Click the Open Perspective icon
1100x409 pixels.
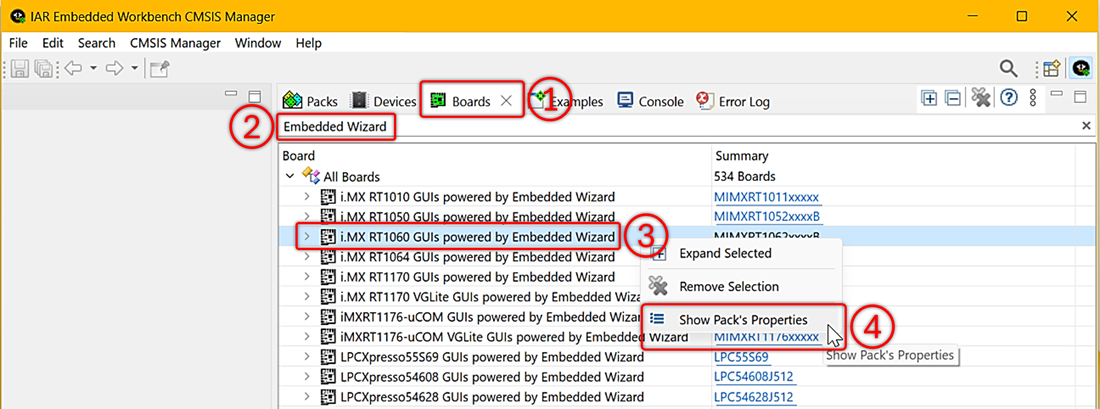(x=1051, y=68)
